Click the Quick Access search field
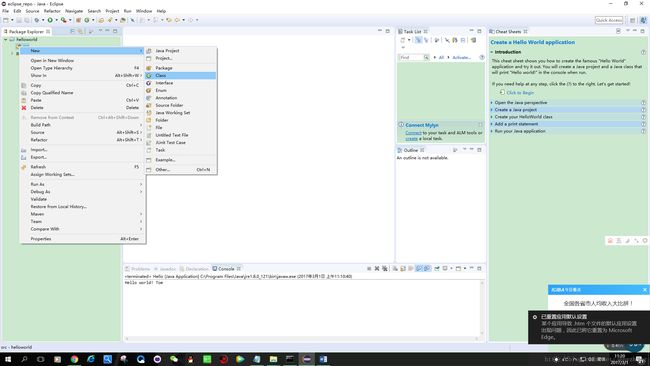The image size is (650, 366). (609, 20)
